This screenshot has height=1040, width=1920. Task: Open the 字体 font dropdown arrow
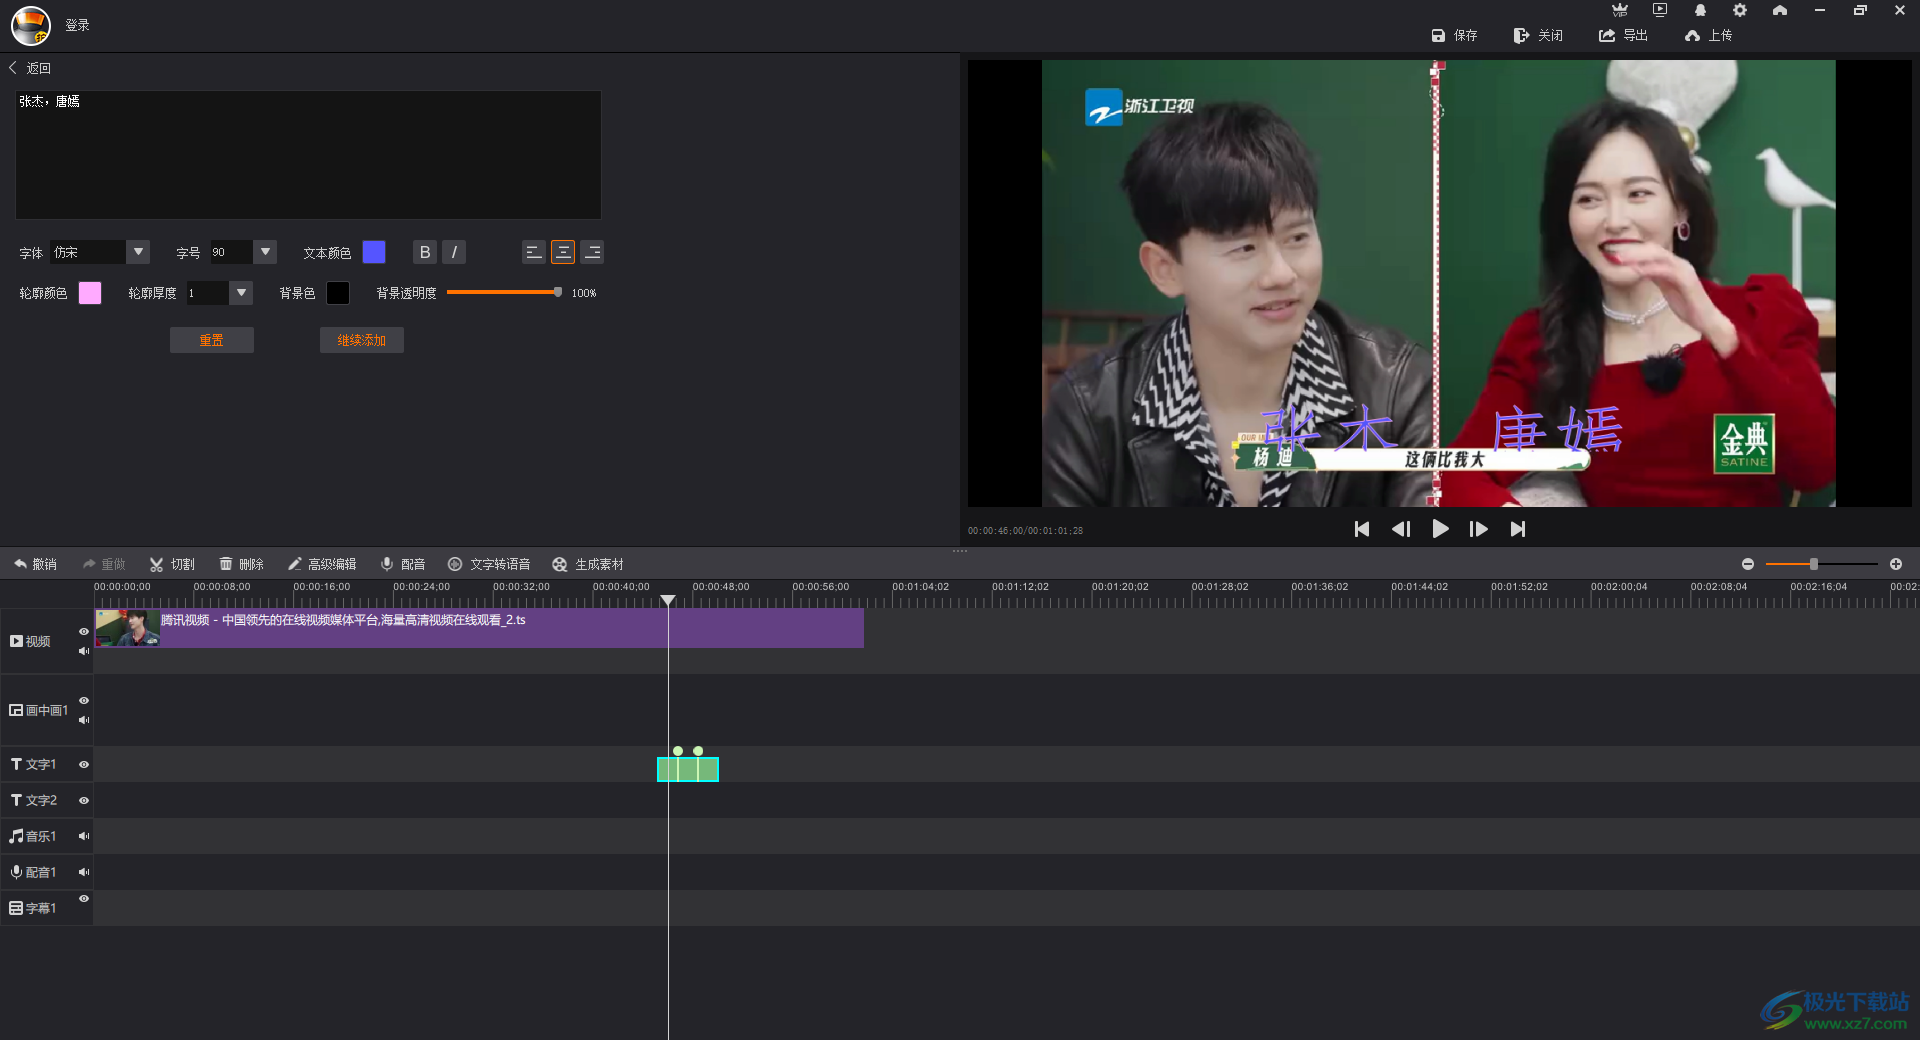139,252
